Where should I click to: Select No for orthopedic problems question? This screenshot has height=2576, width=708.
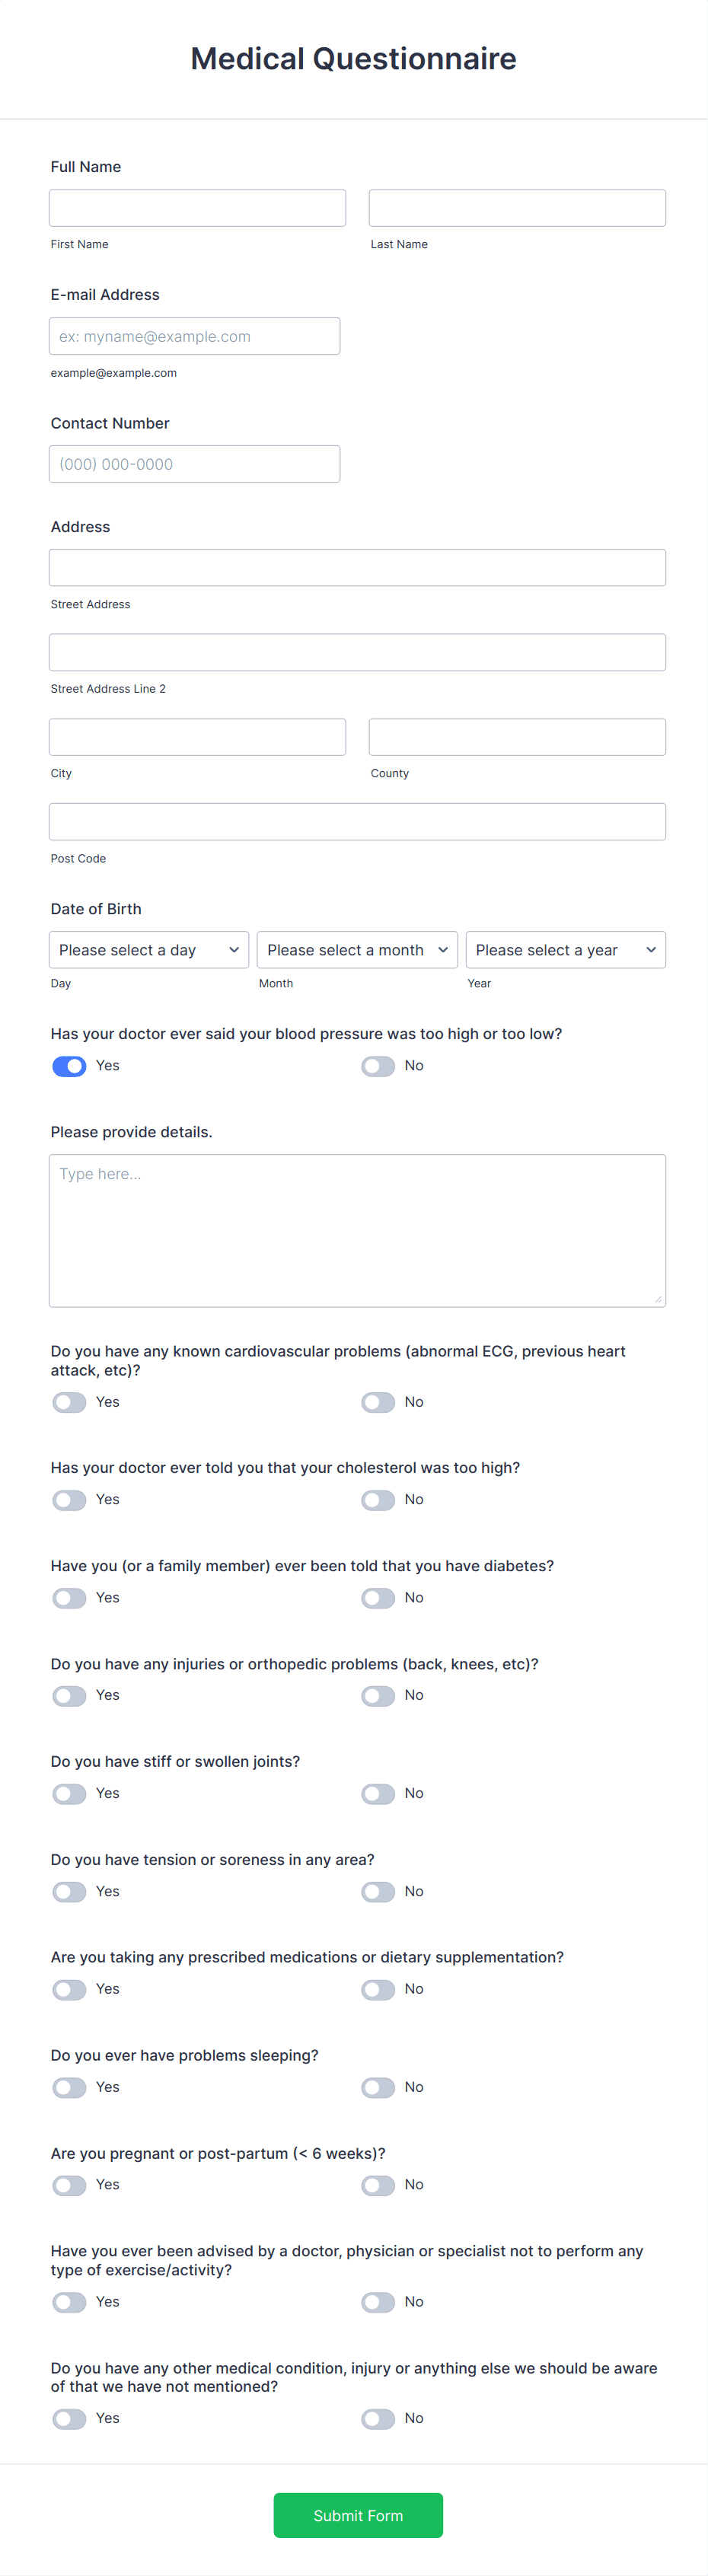[x=378, y=1694]
